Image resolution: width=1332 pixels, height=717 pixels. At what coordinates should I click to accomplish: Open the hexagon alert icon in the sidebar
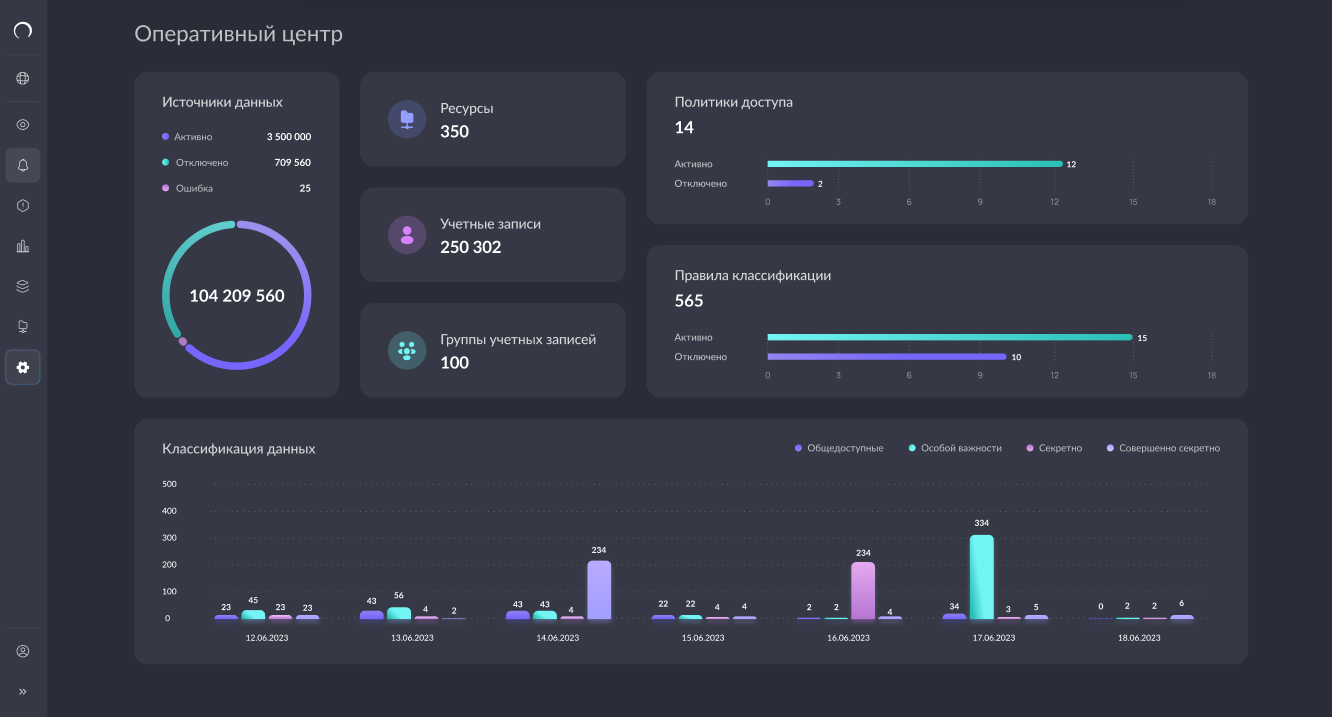[x=23, y=205]
